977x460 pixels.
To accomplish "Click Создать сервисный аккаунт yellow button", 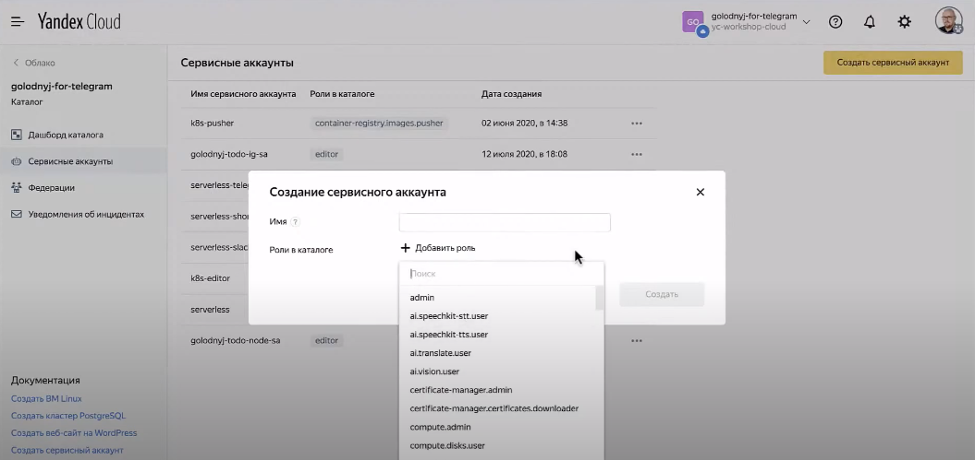I will tap(893, 62).
